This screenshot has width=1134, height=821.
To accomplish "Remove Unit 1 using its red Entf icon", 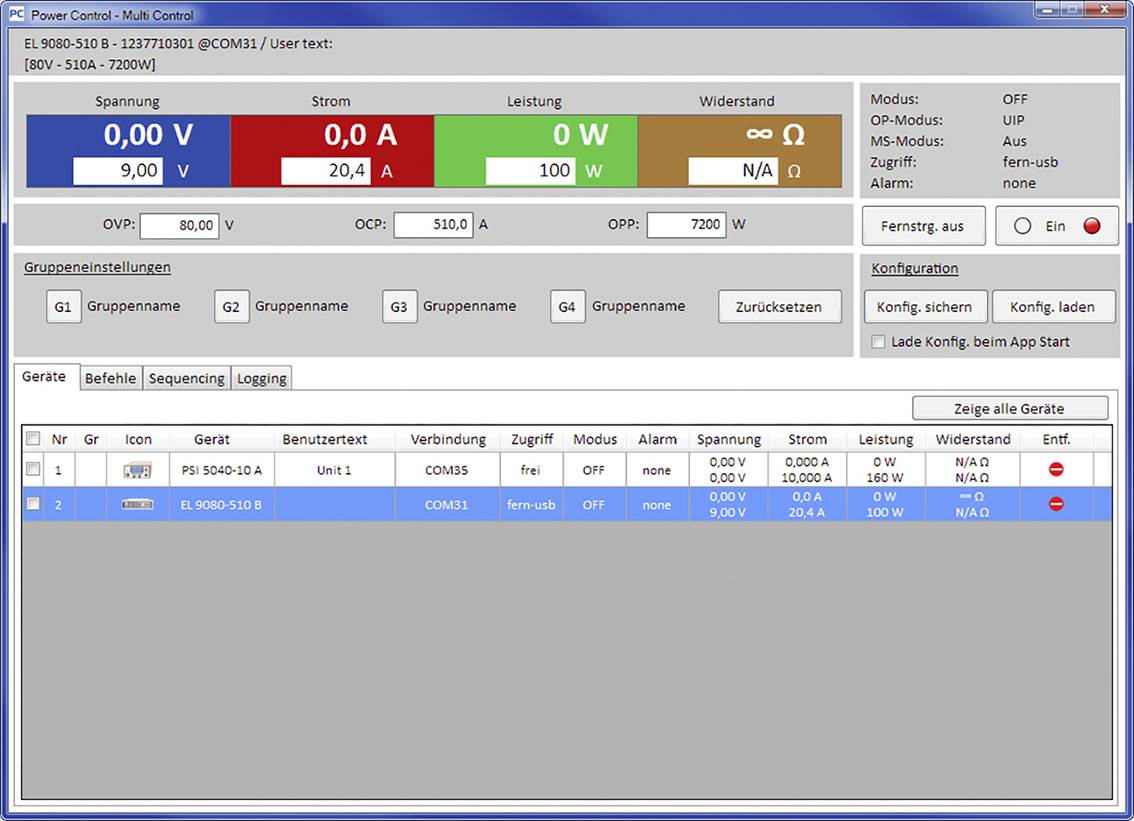I will [x=1058, y=469].
